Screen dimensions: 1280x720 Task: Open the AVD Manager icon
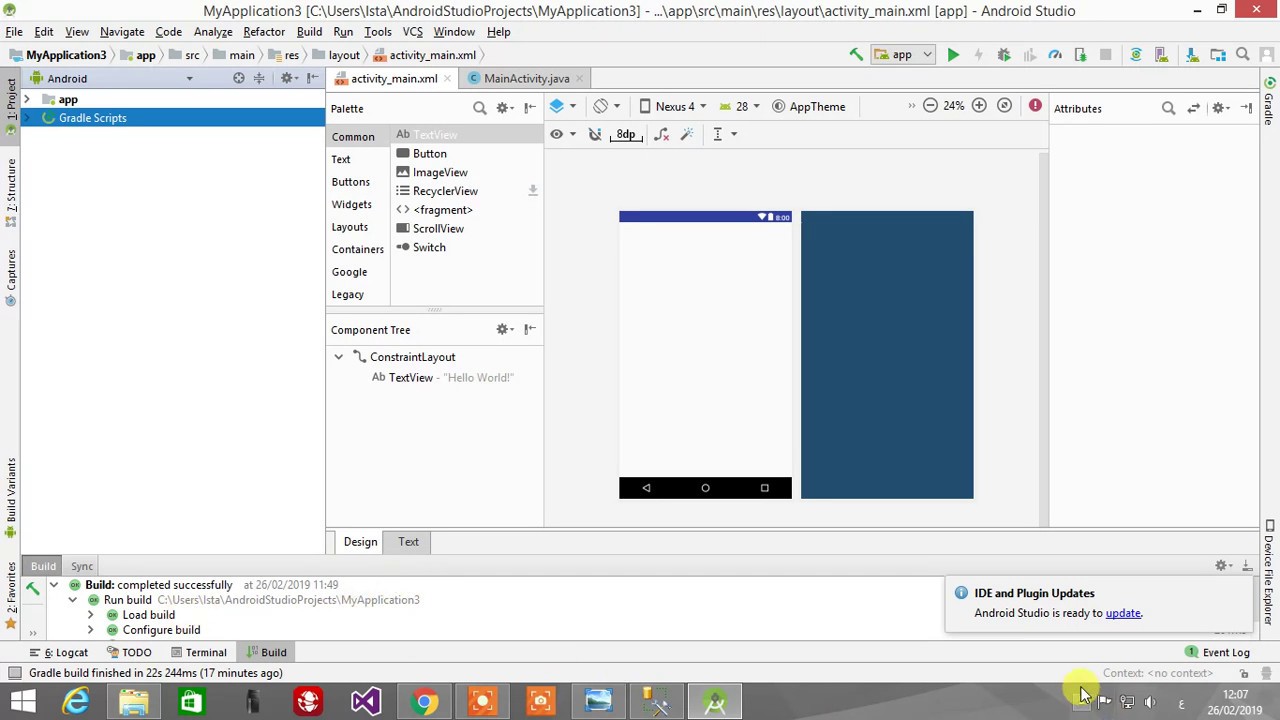(x=1162, y=55)
